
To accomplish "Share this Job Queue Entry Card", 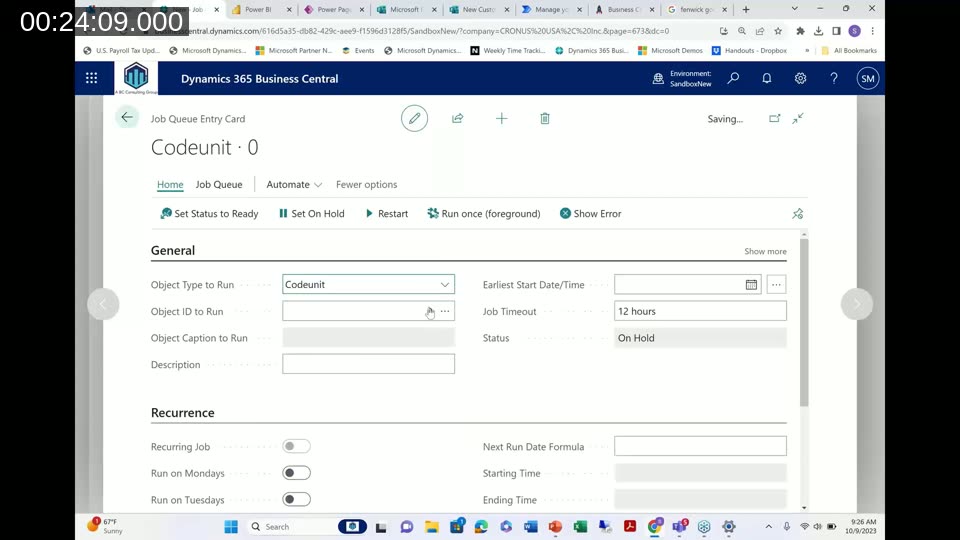I will coord(457,118).
